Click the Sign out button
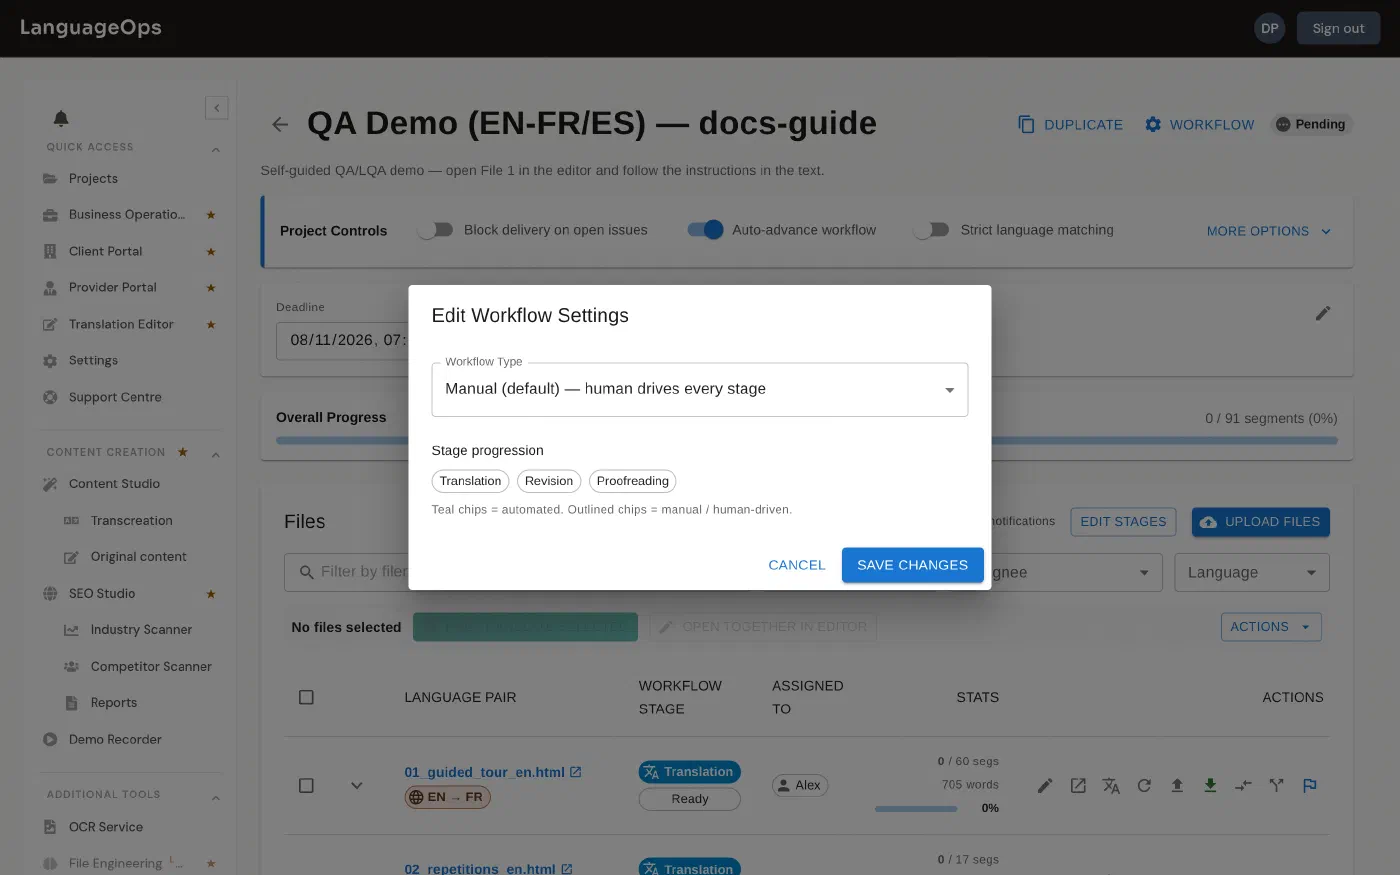The image size is (1400, 875). coord(1338,28)
